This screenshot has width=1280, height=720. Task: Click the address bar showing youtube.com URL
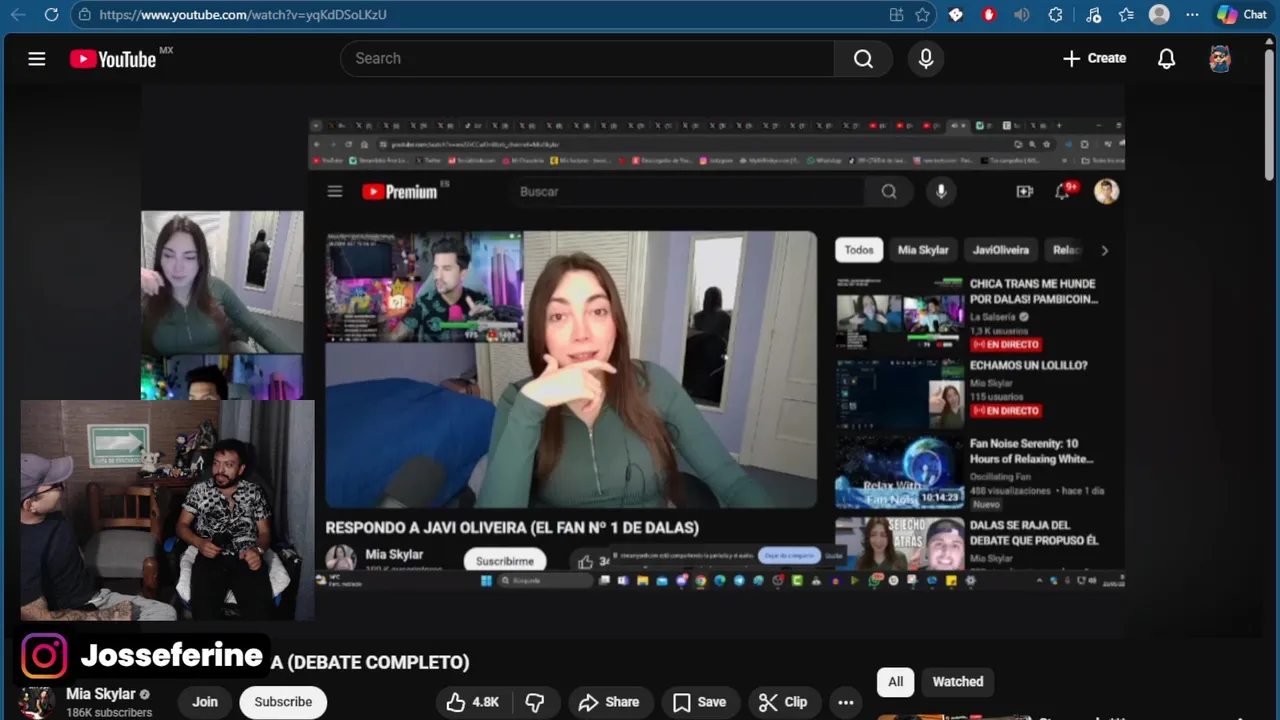(480, 15)
